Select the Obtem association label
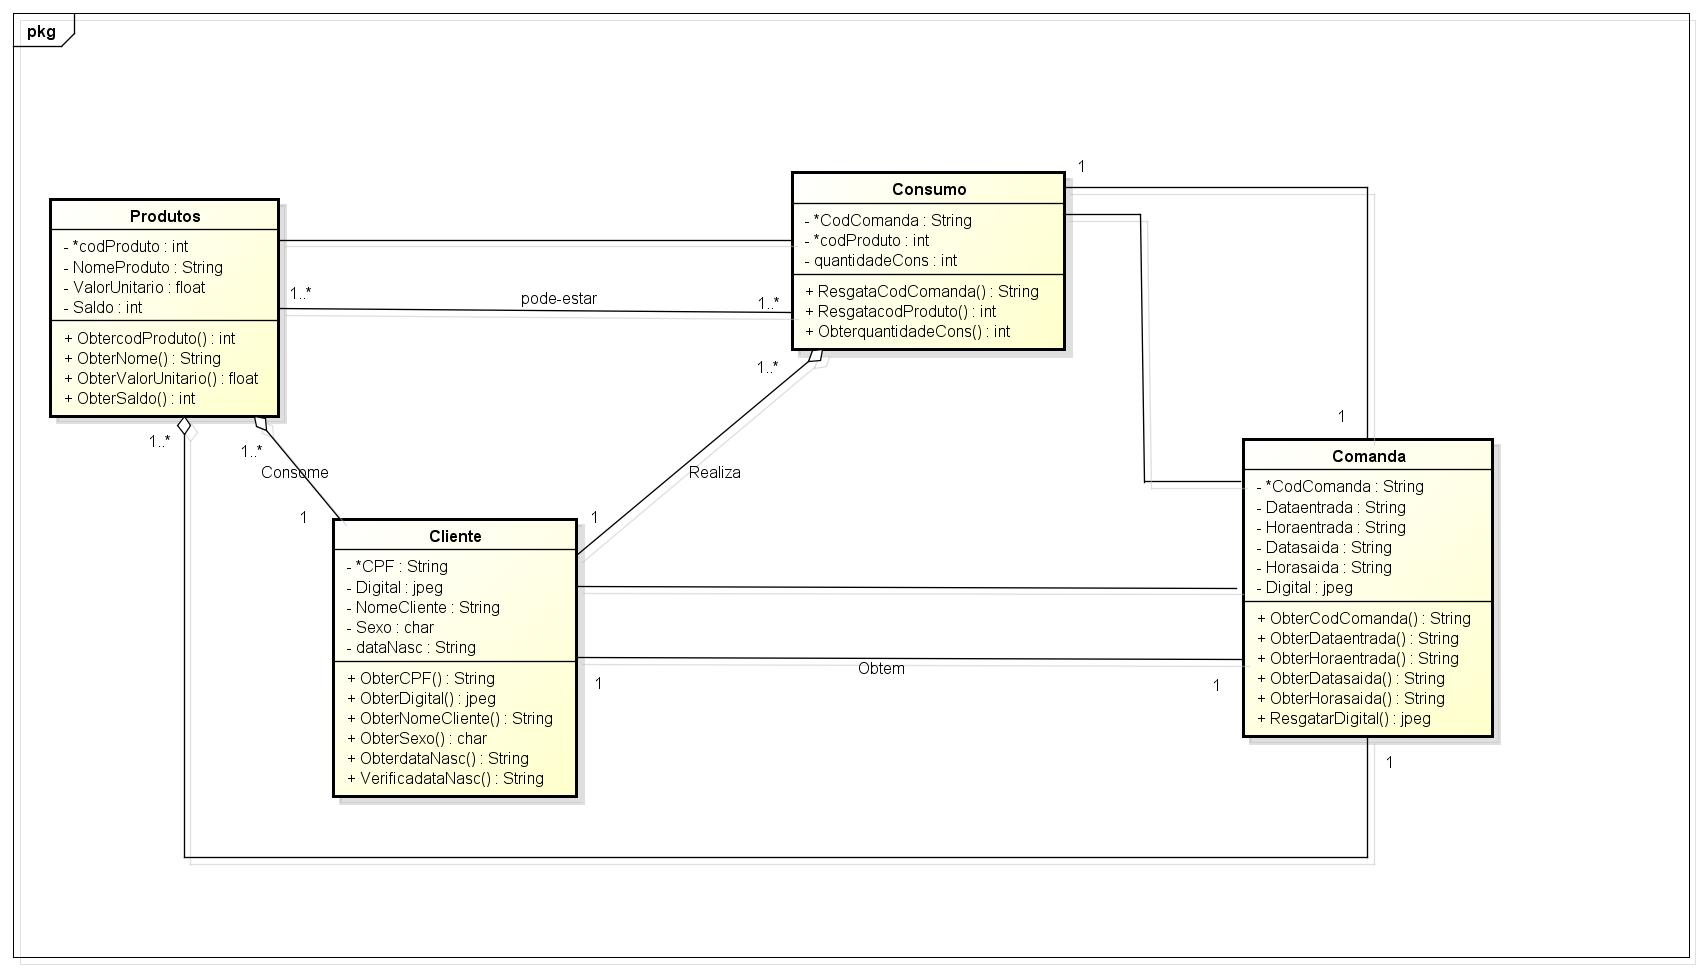This screenshot has width=1702, height=970. coord(881,668)
